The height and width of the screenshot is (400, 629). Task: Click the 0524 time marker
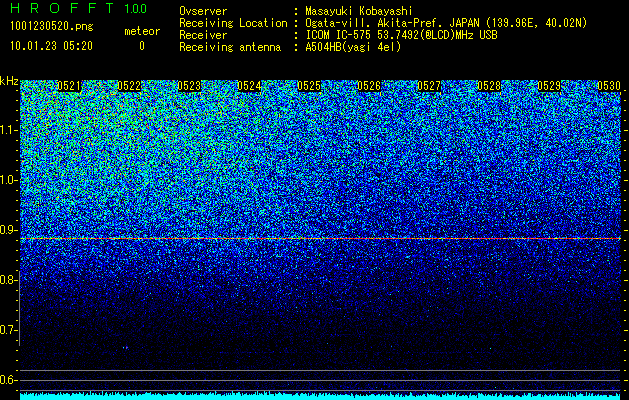pyautogui.click(x=249, y=86)
